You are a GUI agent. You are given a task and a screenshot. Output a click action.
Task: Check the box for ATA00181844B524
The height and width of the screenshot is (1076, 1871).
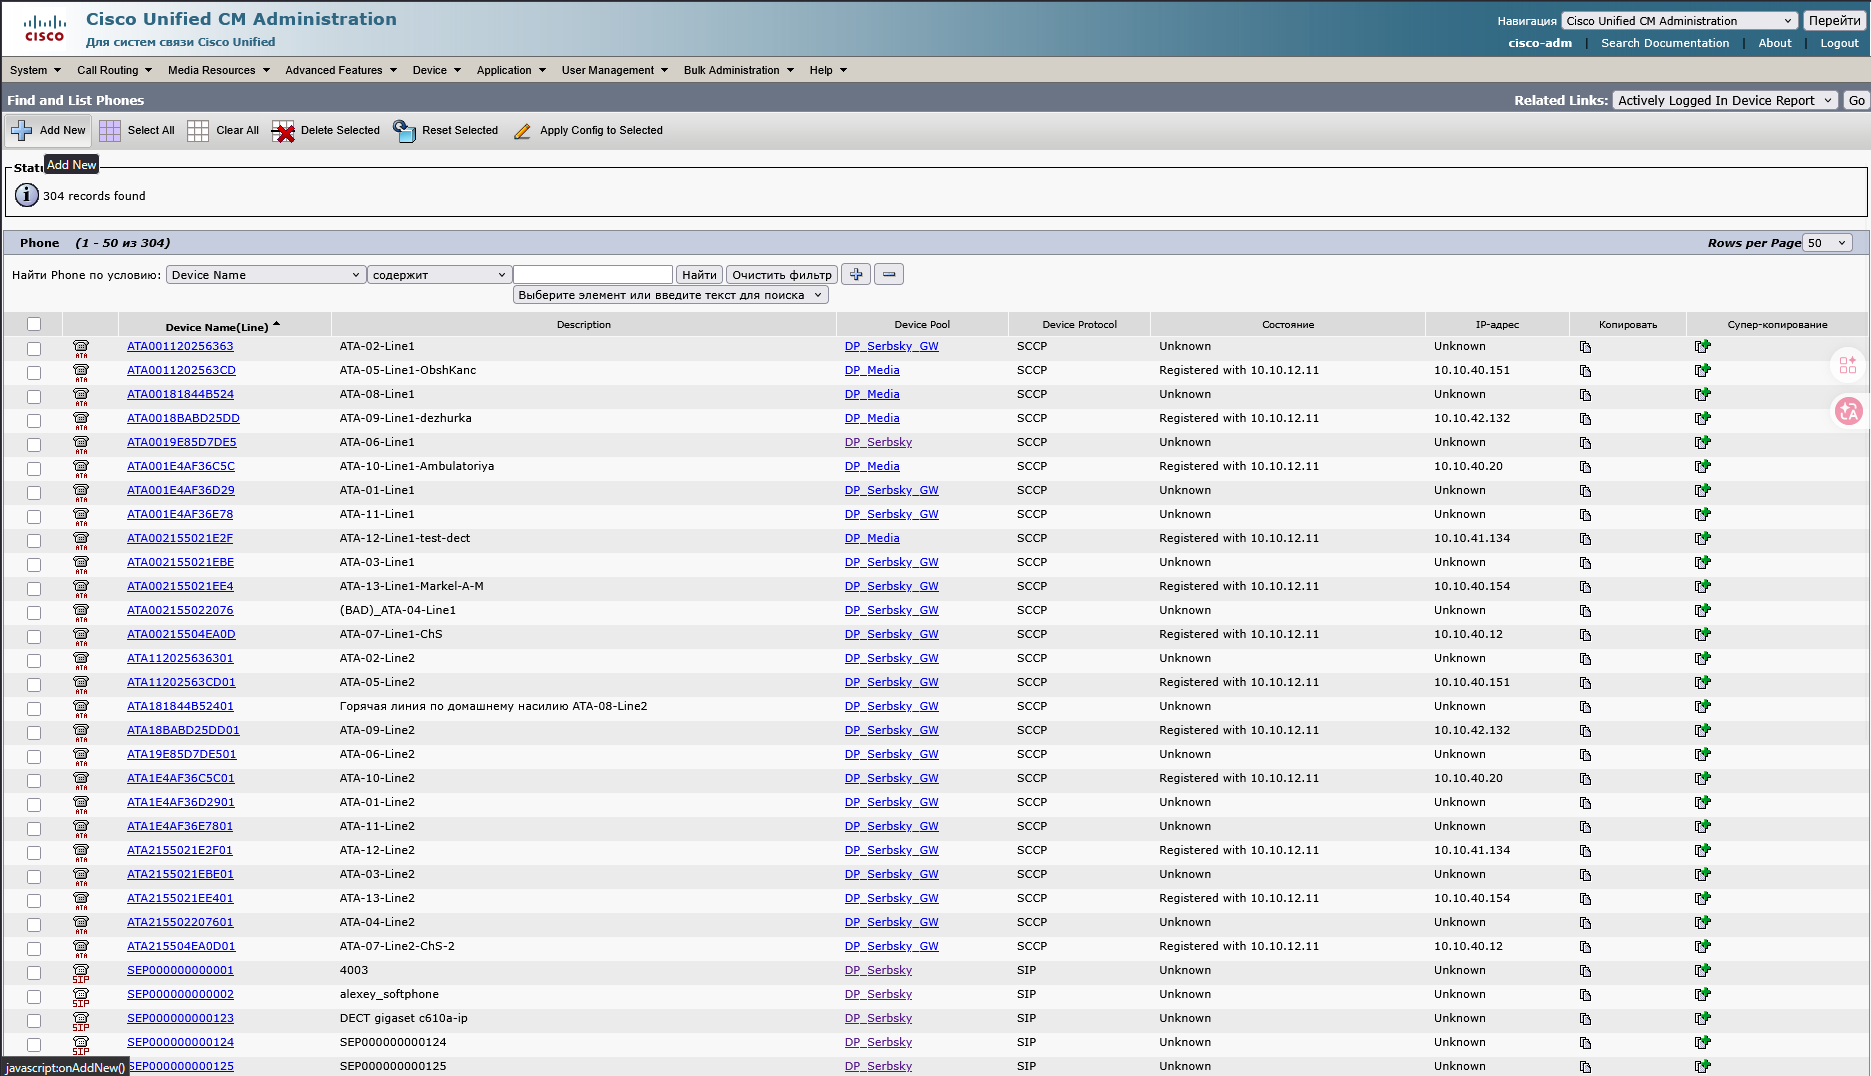pos(34,396)
